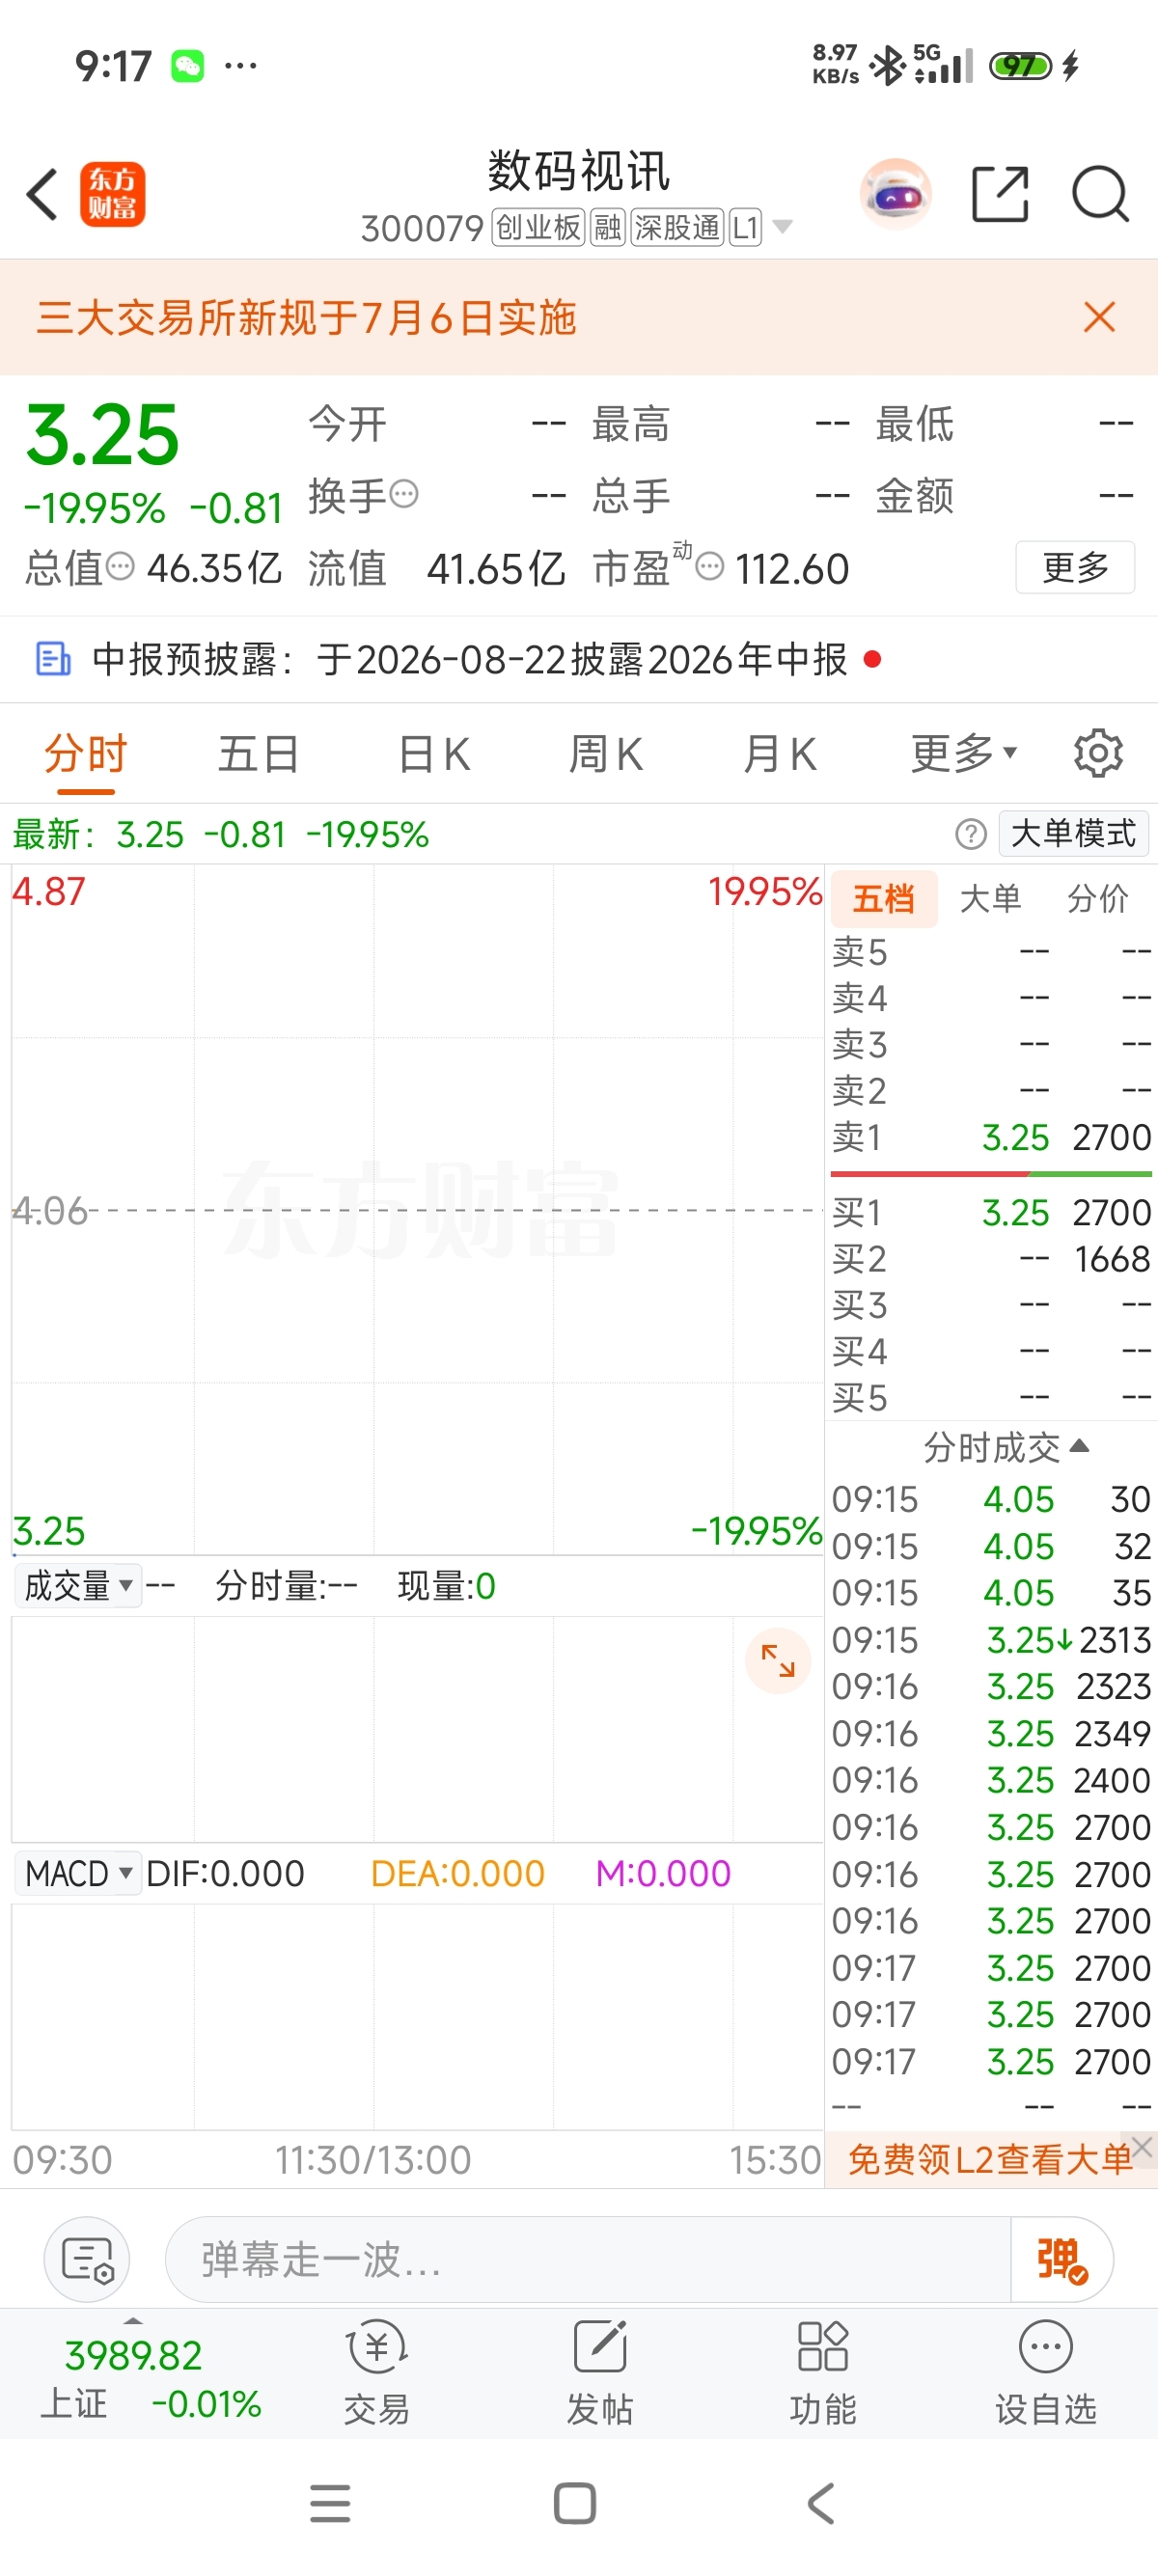Screen dimensions: 1158x2576
Task: Toggle the 弹 danmaku switch
Action: [x=1061, y=2259]
